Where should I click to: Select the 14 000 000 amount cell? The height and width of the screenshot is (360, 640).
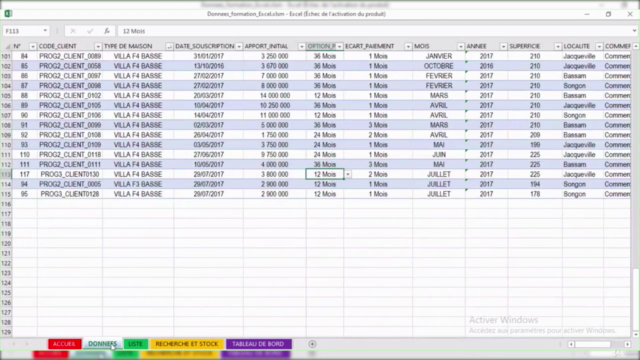tap(275, 96)
